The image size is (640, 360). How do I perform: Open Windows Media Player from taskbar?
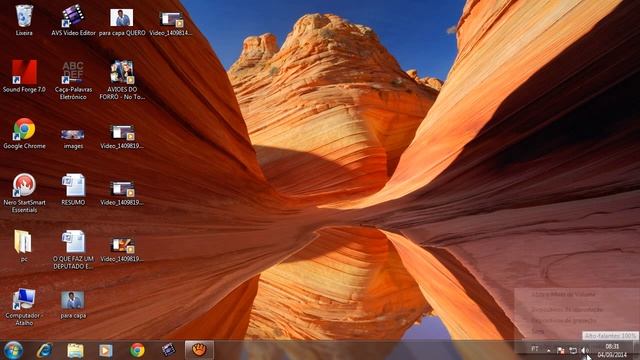pos(106,350)
